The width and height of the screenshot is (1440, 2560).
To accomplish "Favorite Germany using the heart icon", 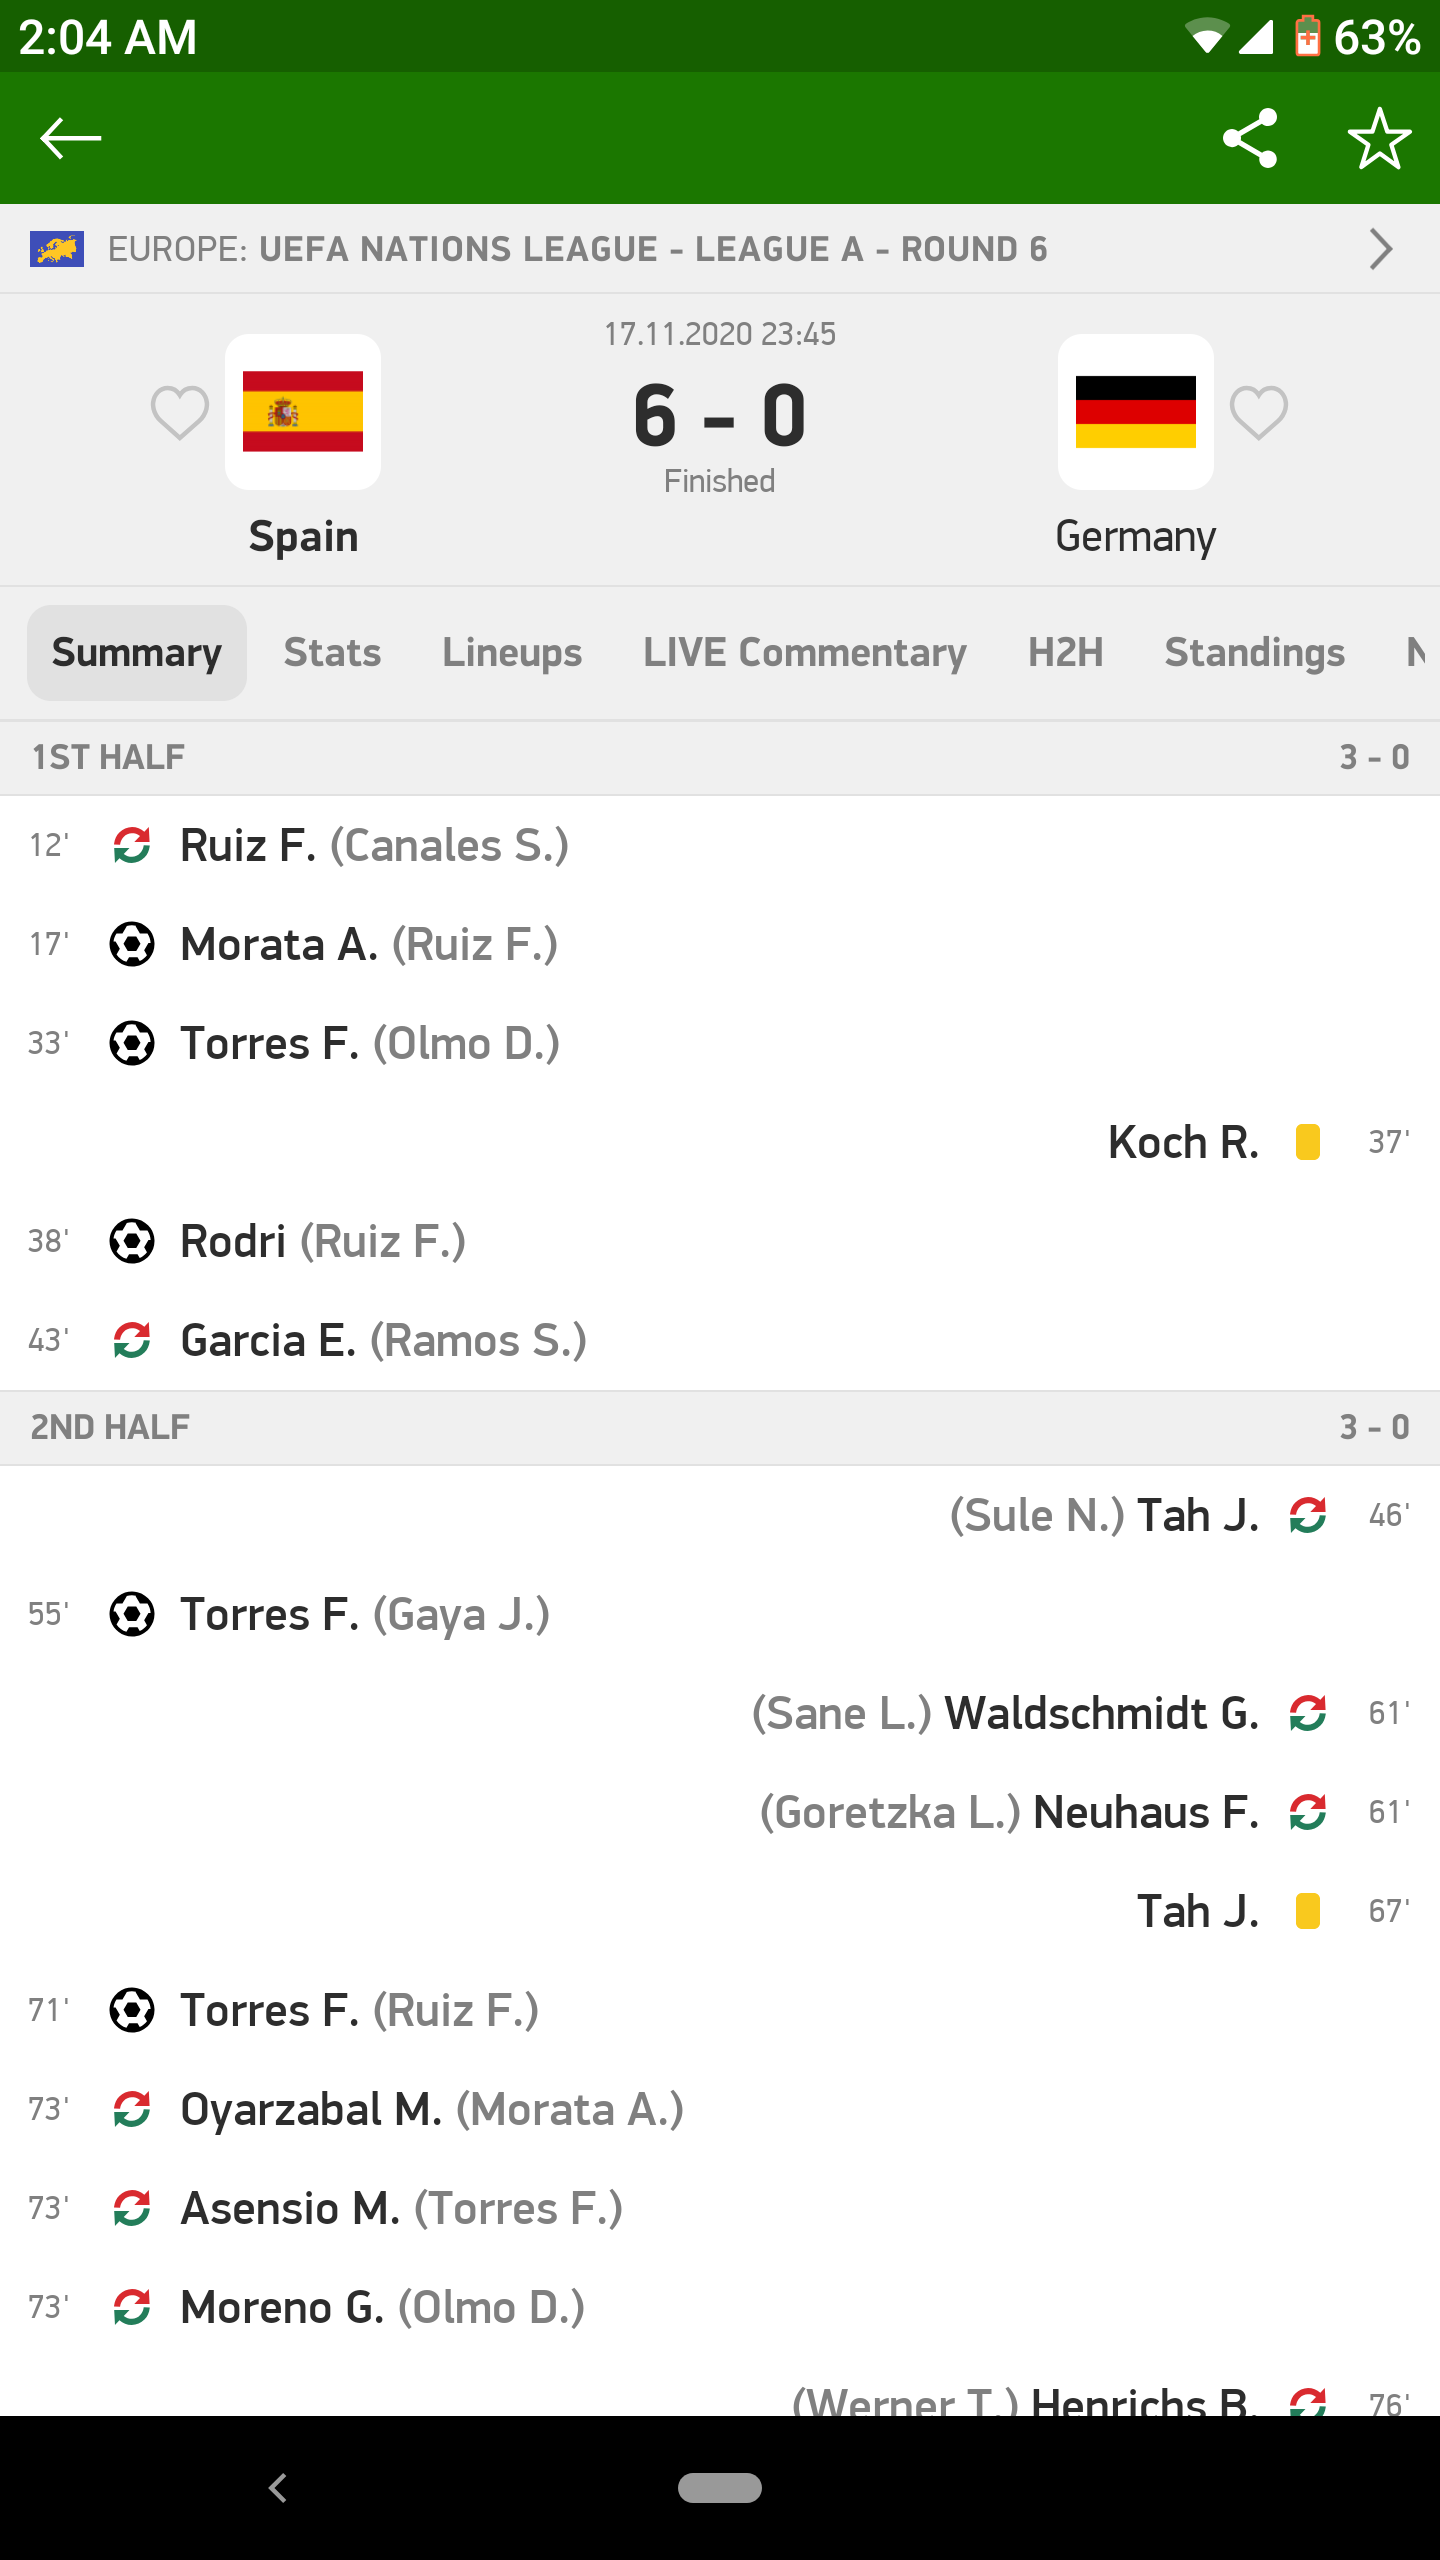I will (x=1258, y=412).
